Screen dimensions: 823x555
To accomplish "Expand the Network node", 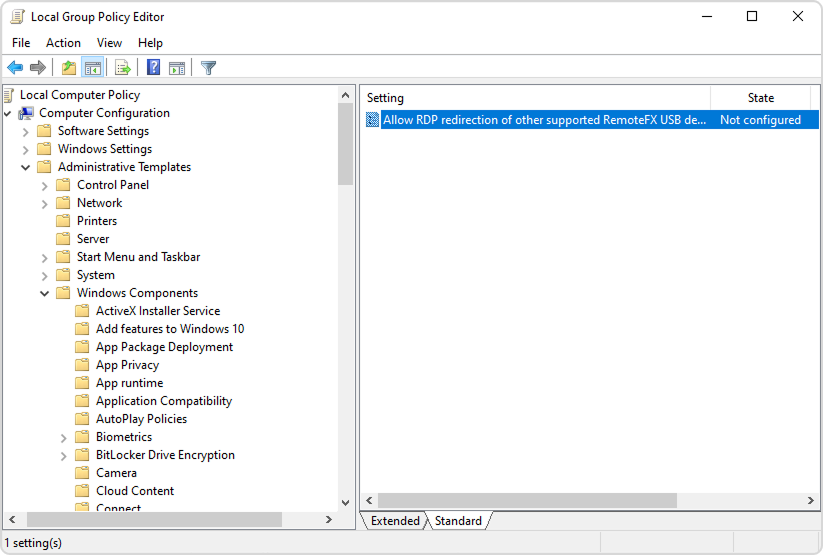I will click(x=45, y=204).
